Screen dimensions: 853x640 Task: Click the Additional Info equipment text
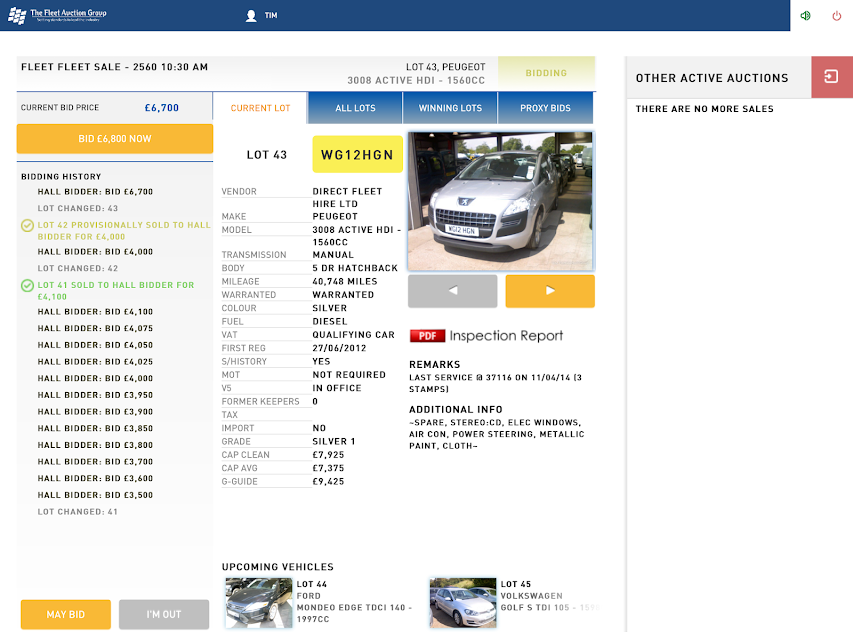coord(497,434)
